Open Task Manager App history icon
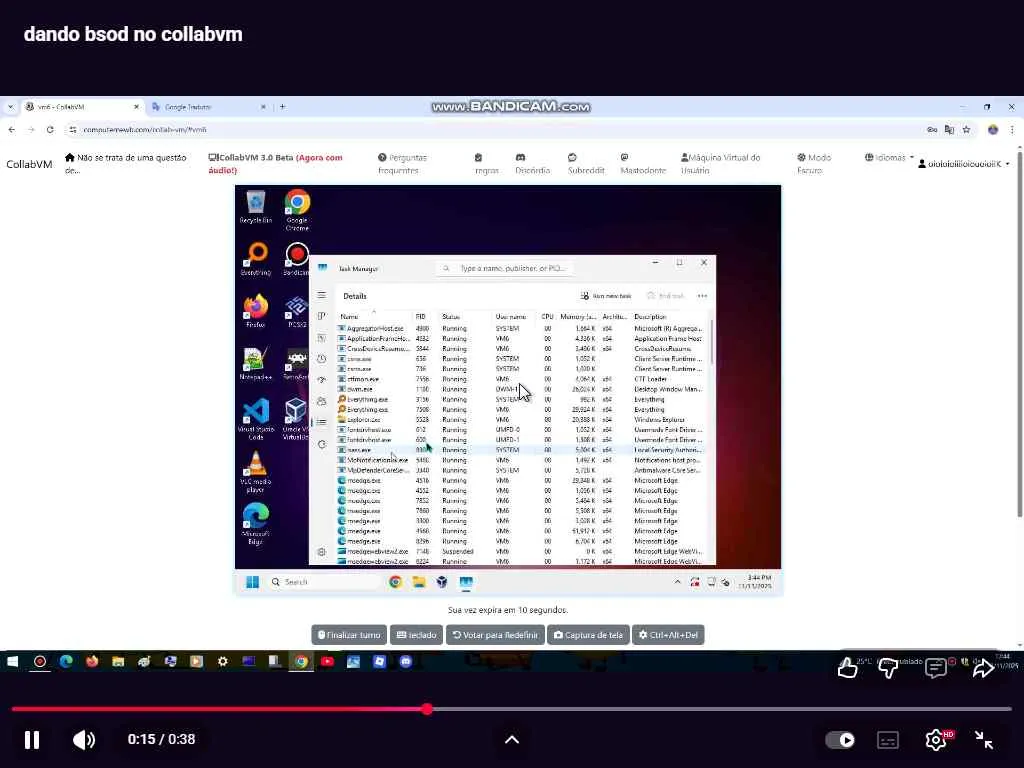Image resolution: width=1024 pixels, height=768 pixels. click(x=321, y=359)
